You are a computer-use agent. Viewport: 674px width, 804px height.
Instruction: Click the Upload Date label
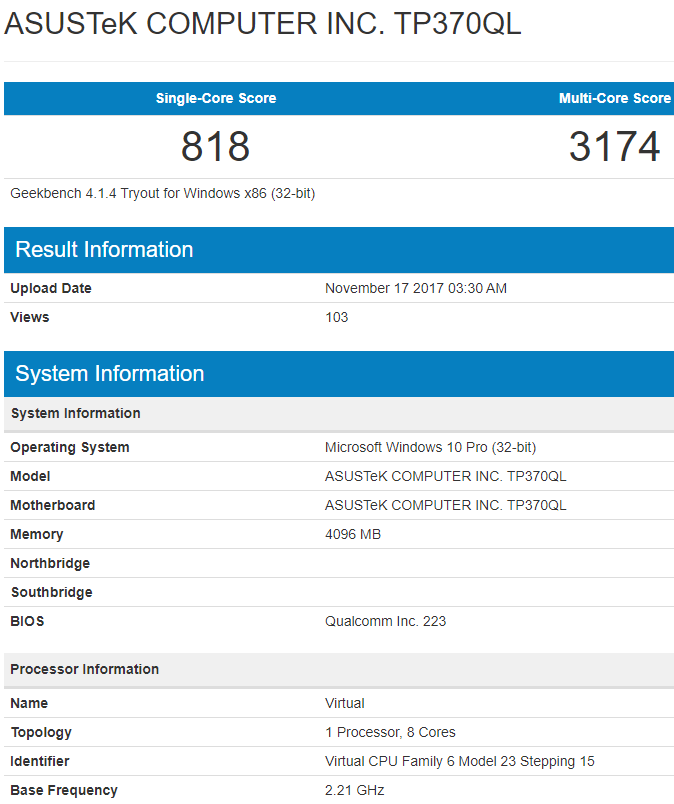click(51, 288)
